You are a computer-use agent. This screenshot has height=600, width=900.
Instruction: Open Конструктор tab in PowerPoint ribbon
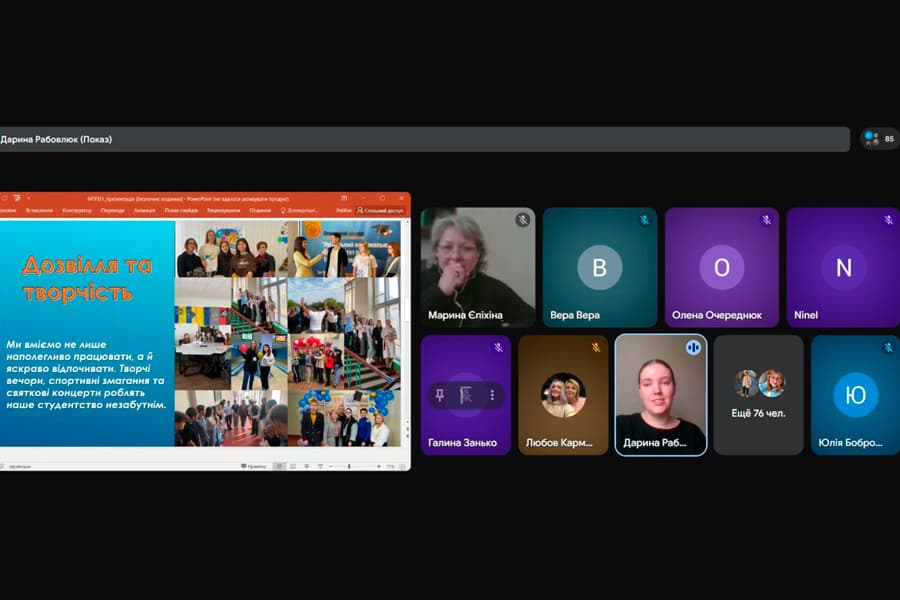point(77,211)
